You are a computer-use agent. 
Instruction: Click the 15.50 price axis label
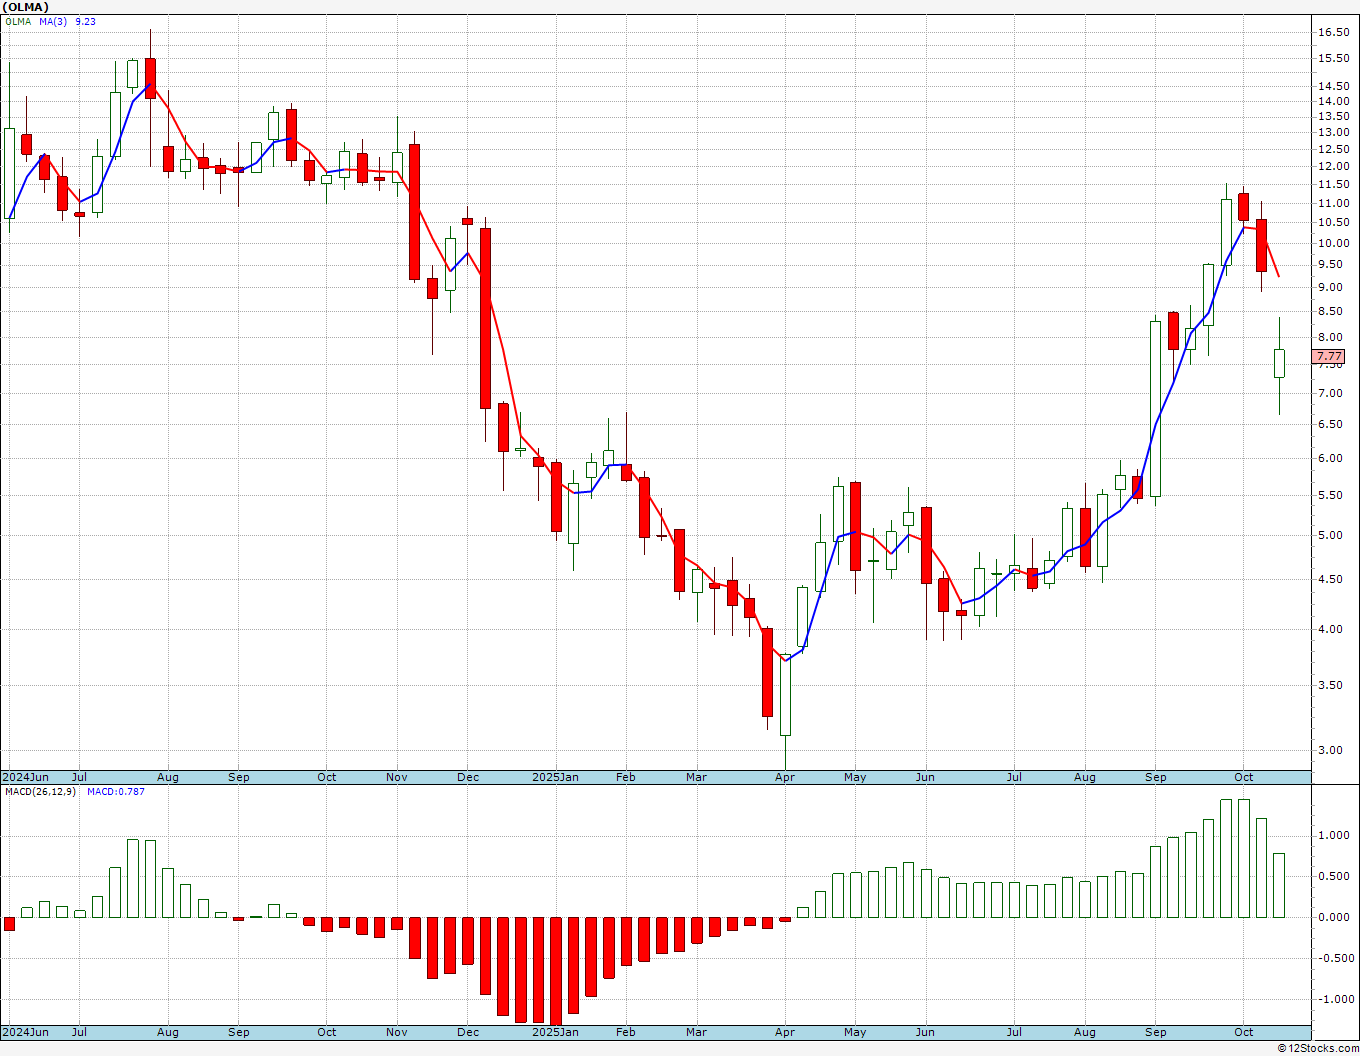coord(1332,58)
